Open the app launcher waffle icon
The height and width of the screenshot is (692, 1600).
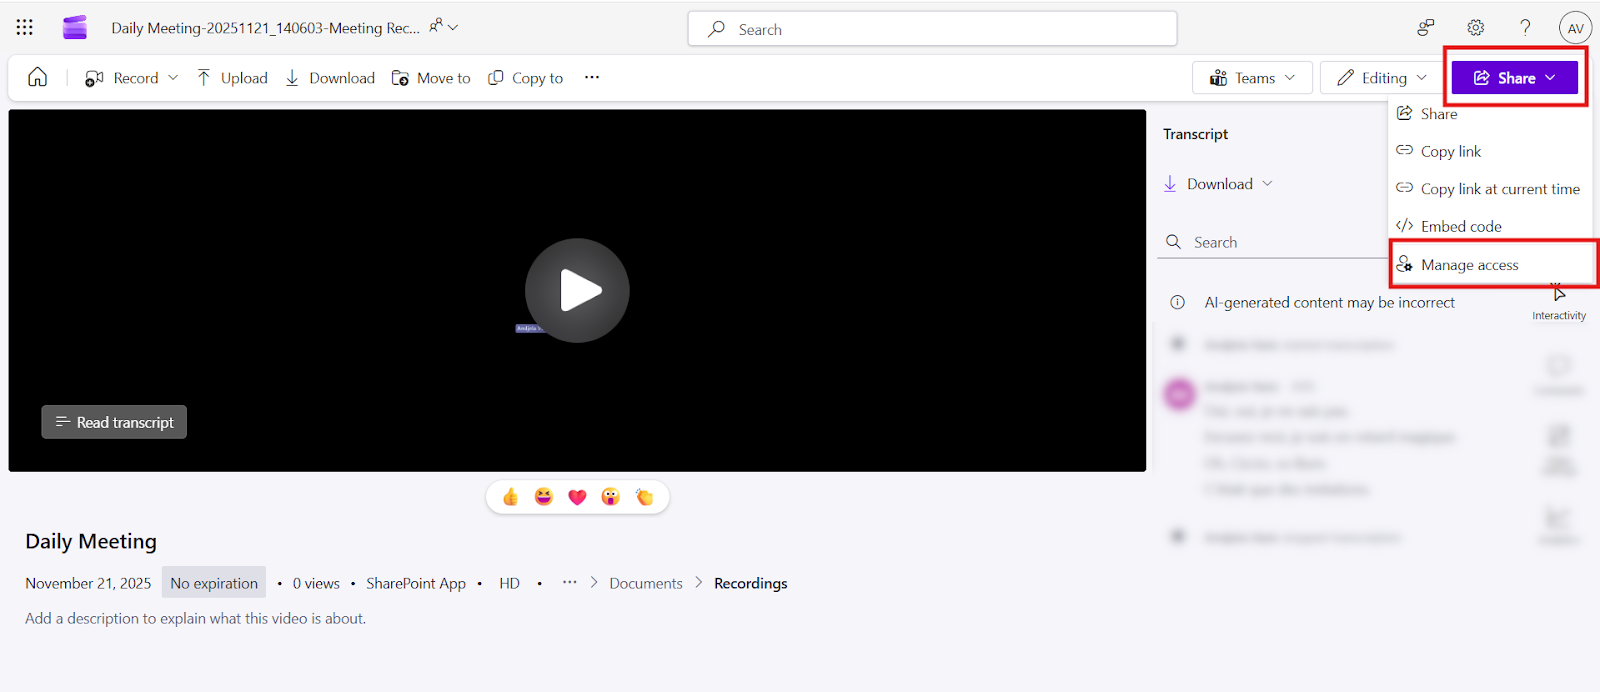coord(25,28)
